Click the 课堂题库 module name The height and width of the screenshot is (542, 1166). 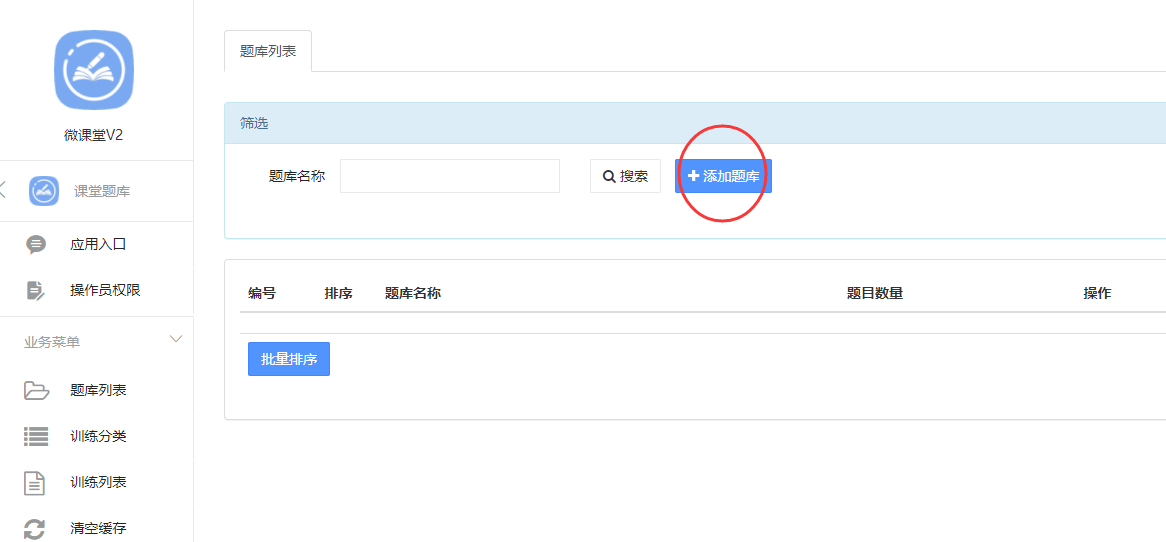(102, 191)
